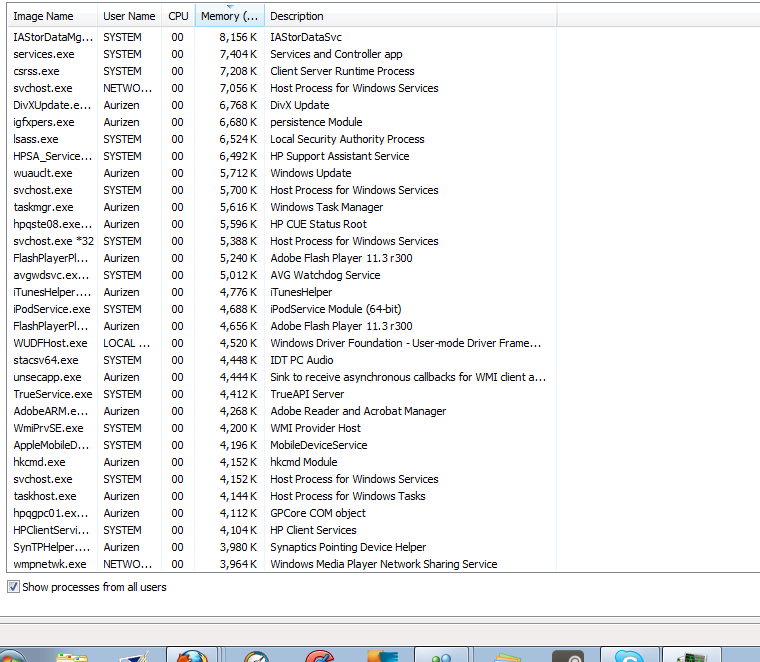Viewport: 760px width, 662px height.
Task: Open the Windows Start orb
Action: click(12, 657)
